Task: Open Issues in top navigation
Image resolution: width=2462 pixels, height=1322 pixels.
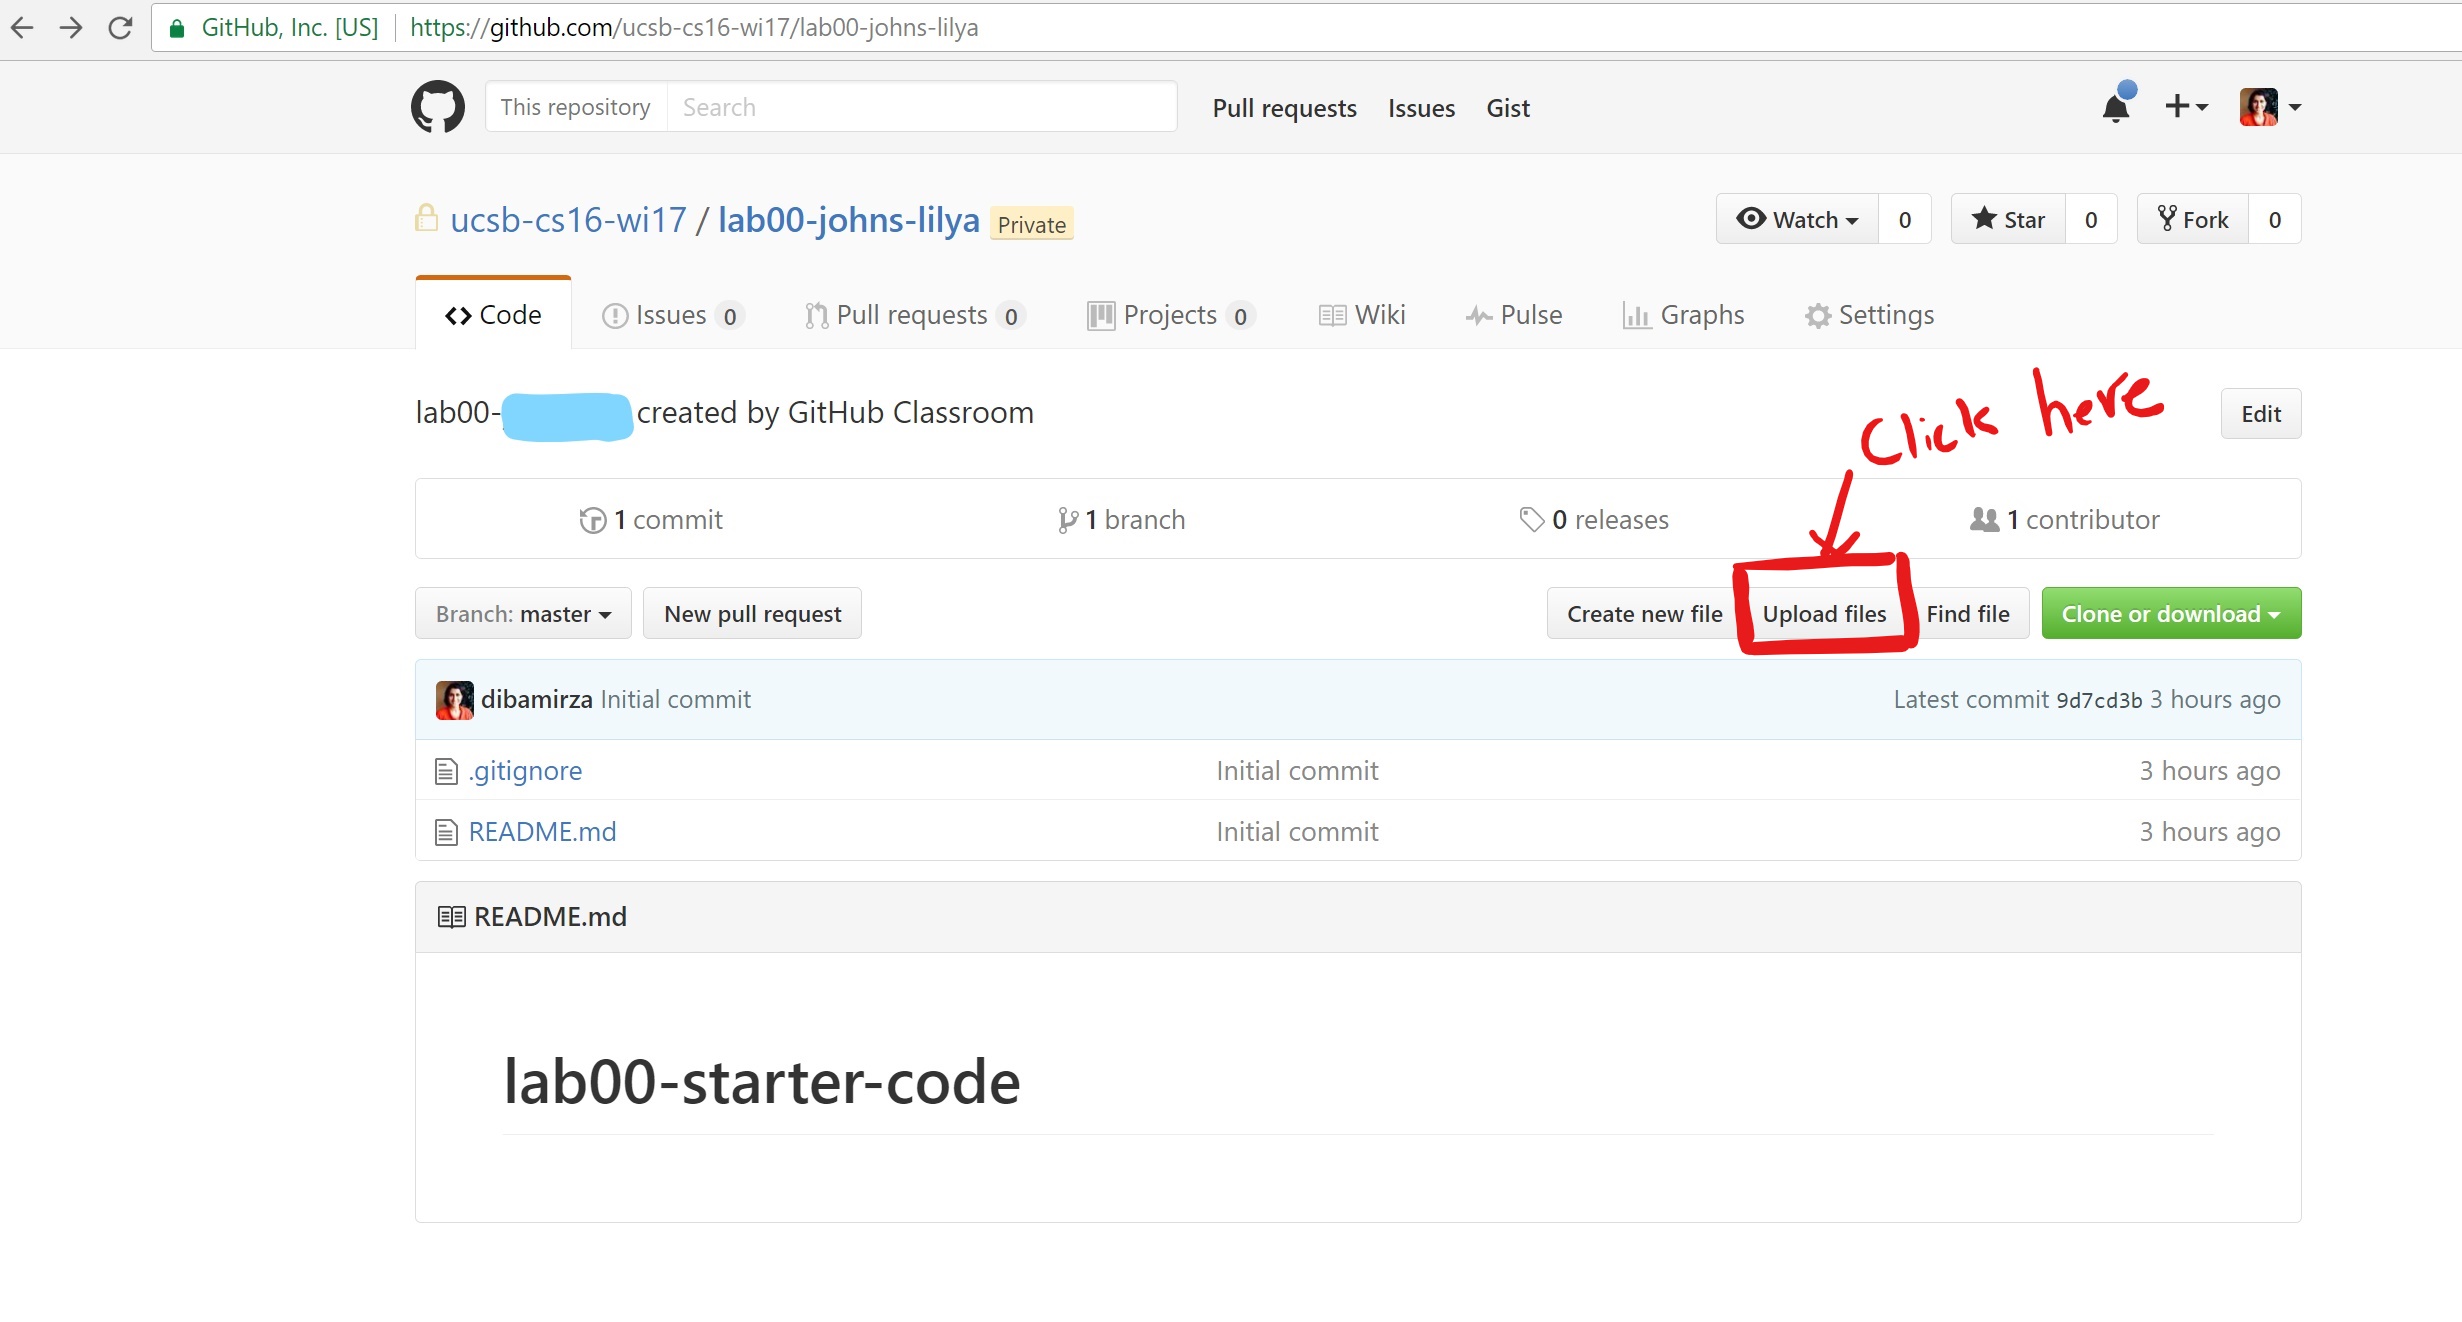Action: coord(1421,108)
